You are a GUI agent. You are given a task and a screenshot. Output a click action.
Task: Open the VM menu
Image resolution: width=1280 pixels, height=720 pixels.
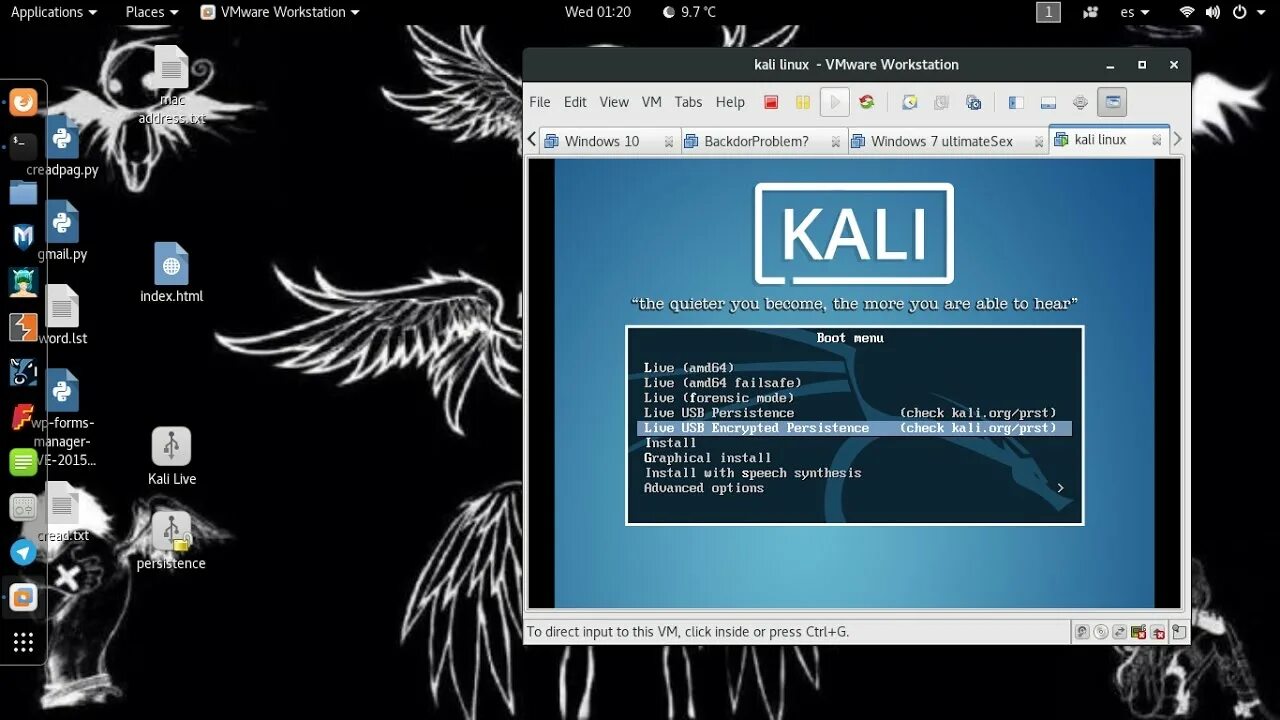[x=652, y=102]
